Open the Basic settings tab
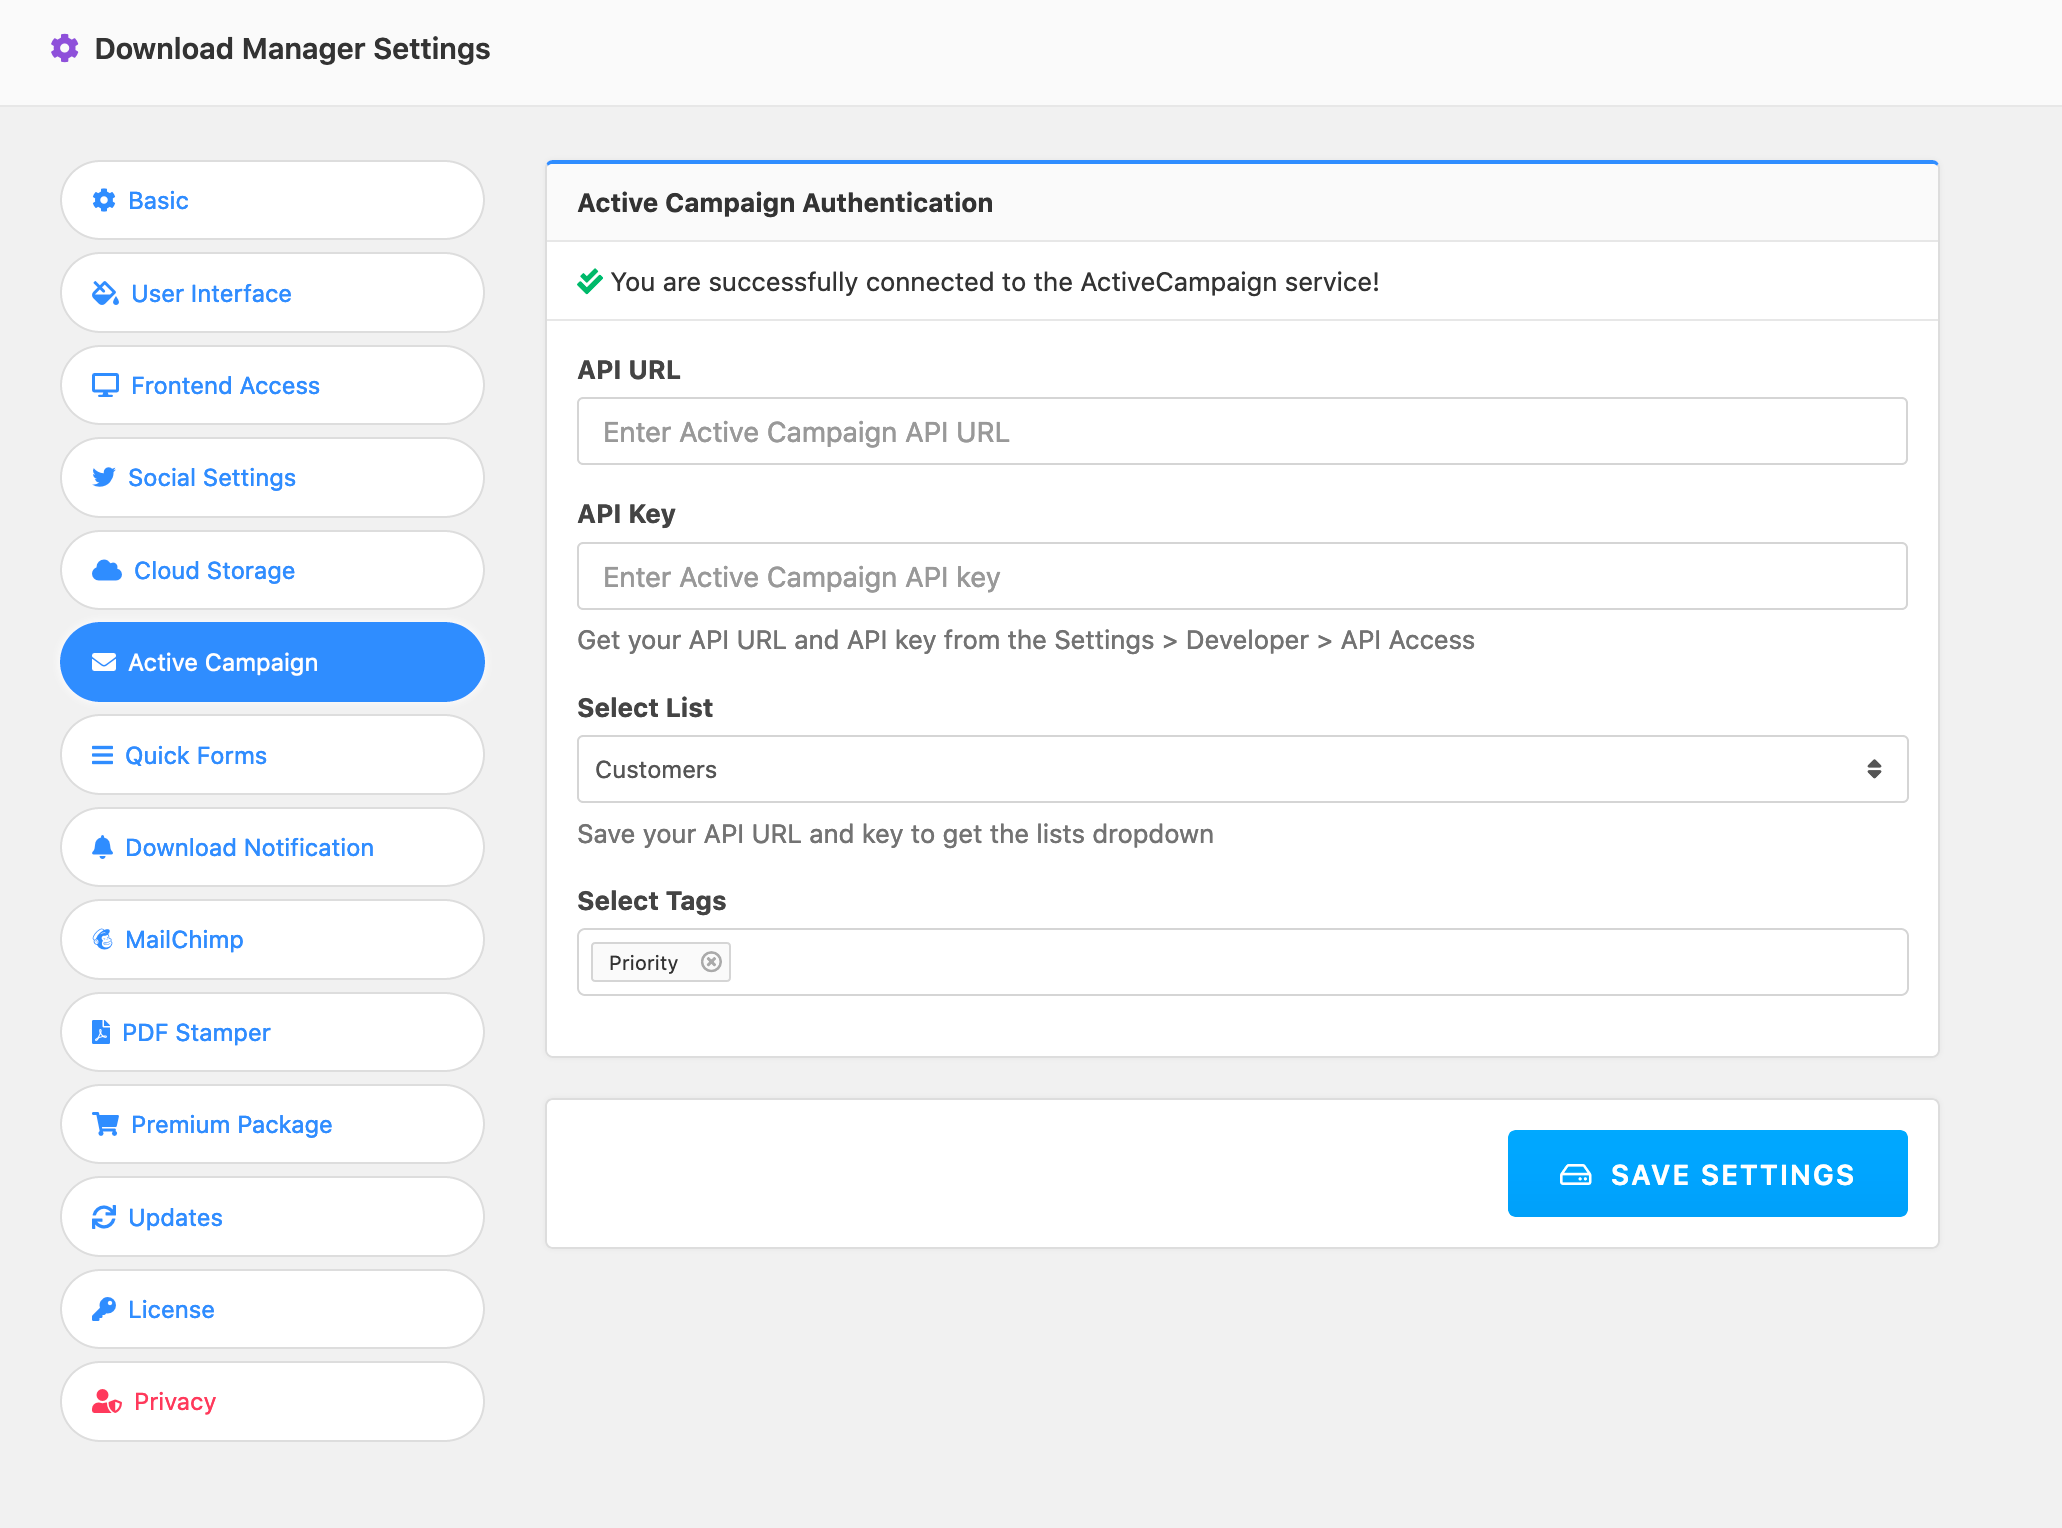 (272, 200)
